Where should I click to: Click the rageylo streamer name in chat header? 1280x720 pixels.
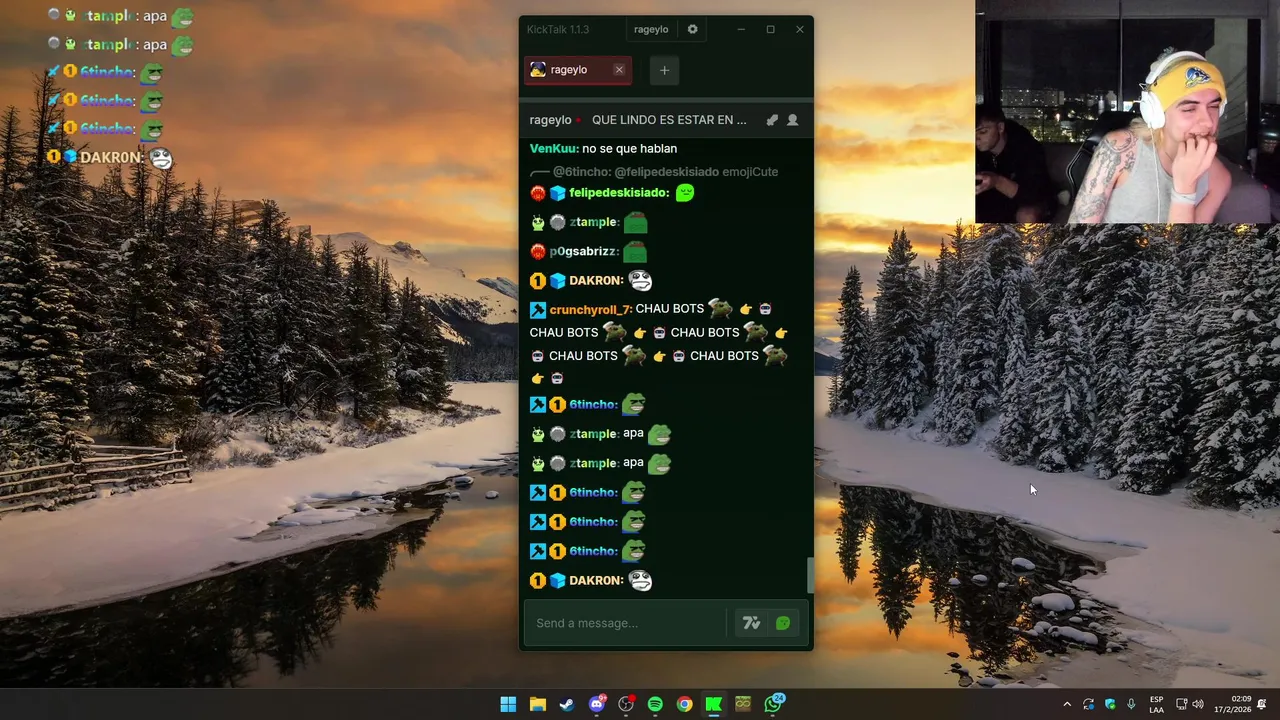(x=550, y=120)
